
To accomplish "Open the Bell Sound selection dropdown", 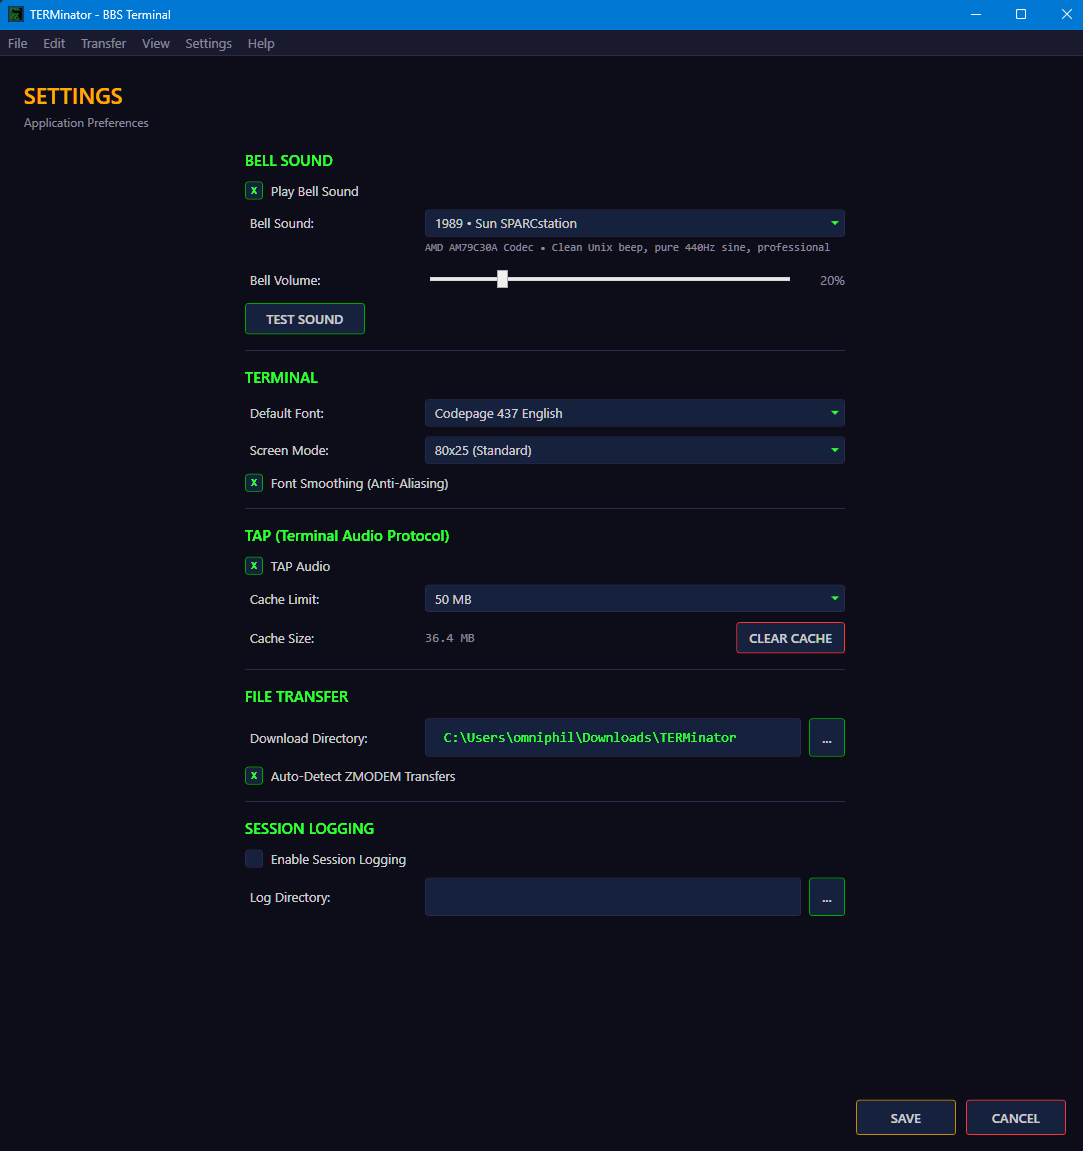I will [x=634, y=222].
